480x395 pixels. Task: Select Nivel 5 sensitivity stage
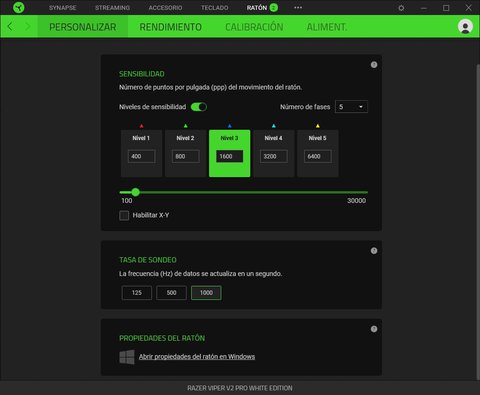(317, 153)
